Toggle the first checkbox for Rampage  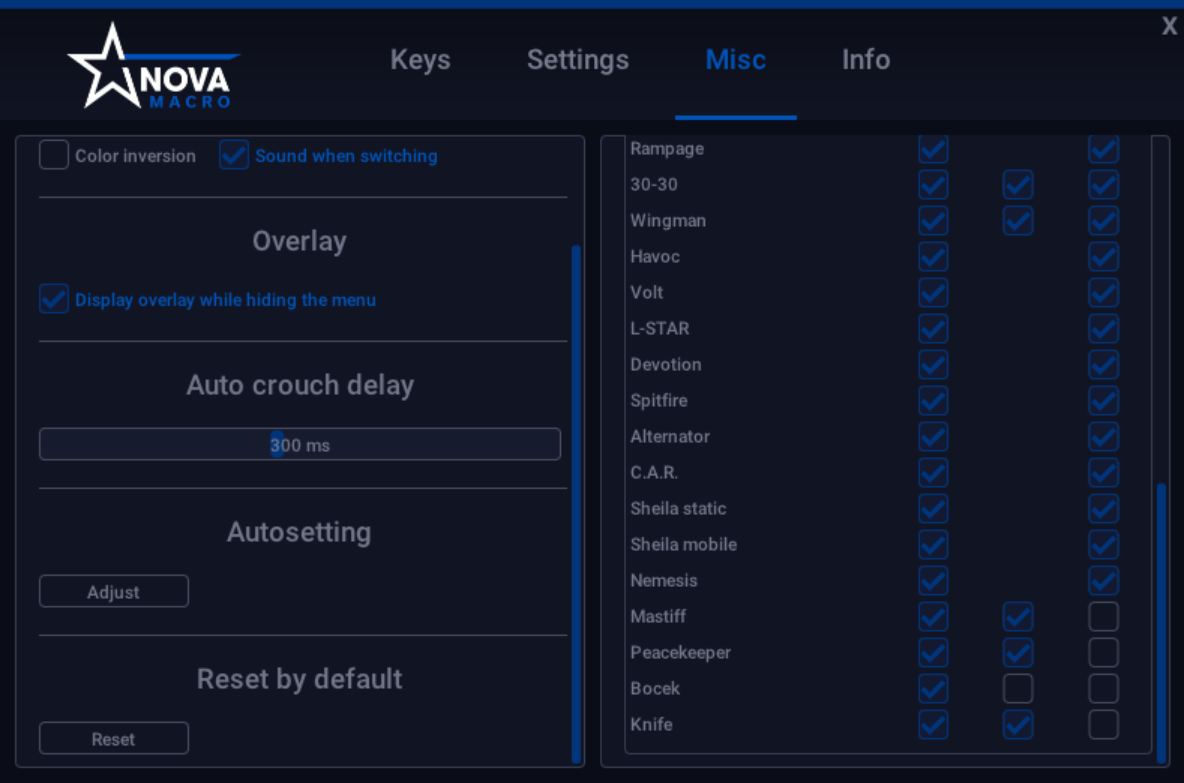[933, 149]
